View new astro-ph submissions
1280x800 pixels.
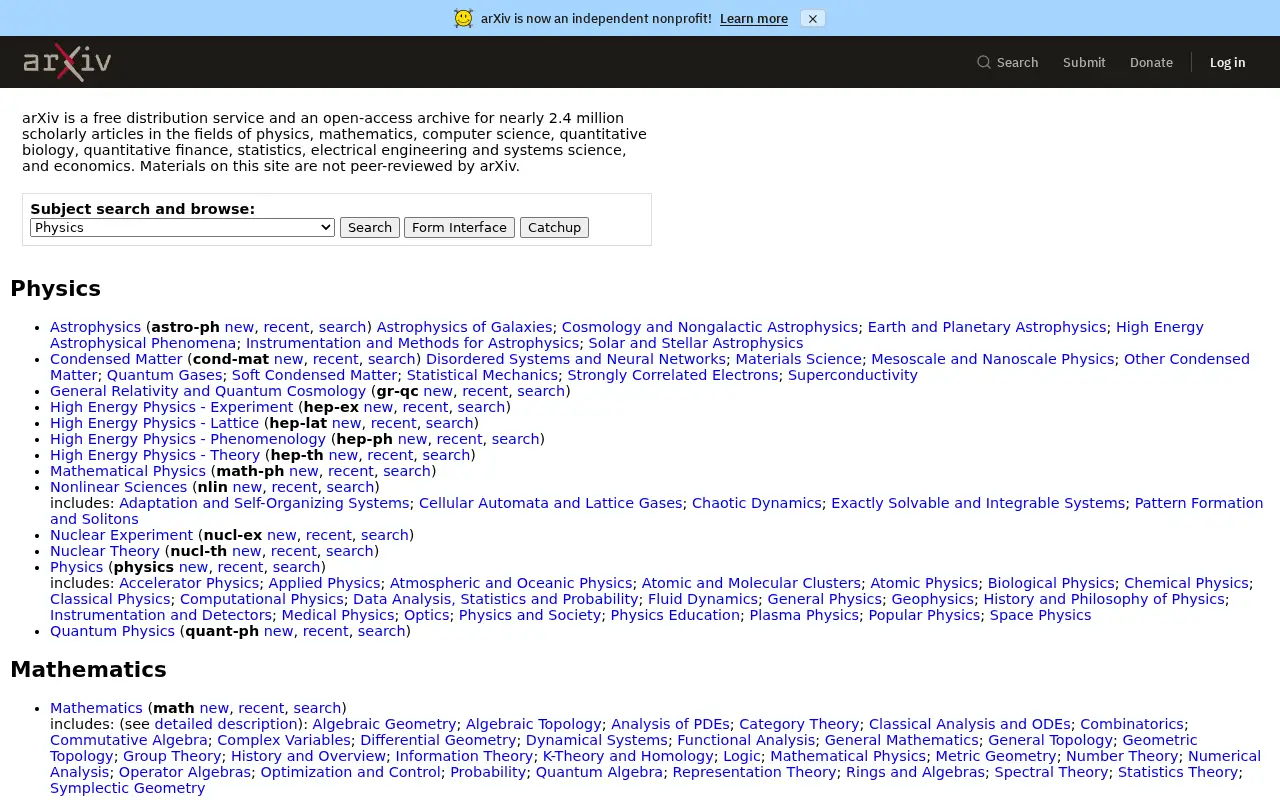[x=239, y=327]
